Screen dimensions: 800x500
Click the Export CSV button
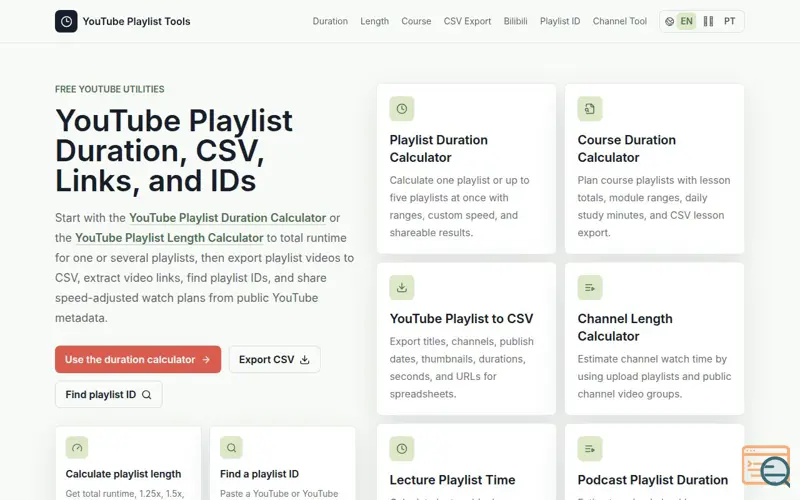click(274, 359)
